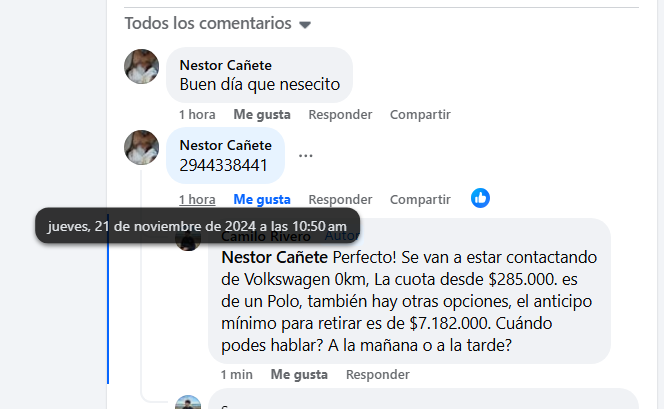The height and width of the screenshot is (409, 664).
Task: Share the 'Buen día que nesecito' comment
Action: coord(420,115)
